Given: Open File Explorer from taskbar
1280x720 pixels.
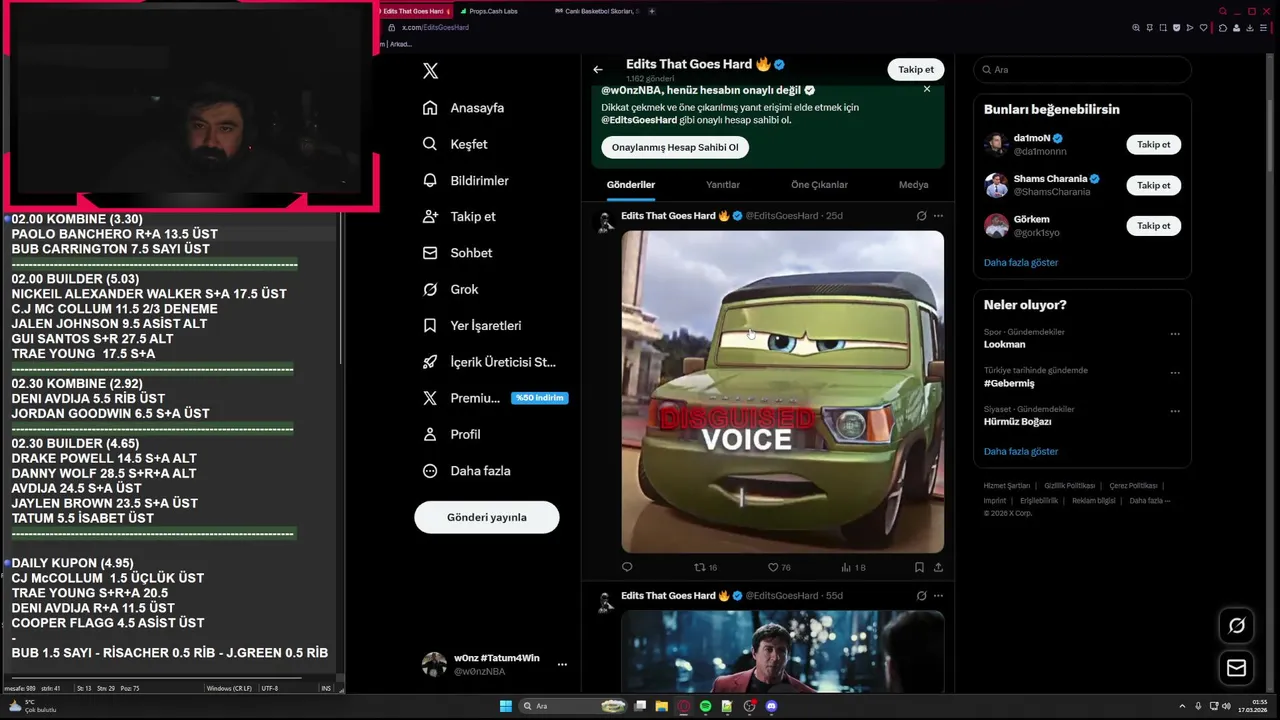Looking at the screenshot, I should click(x=661, y=706).
